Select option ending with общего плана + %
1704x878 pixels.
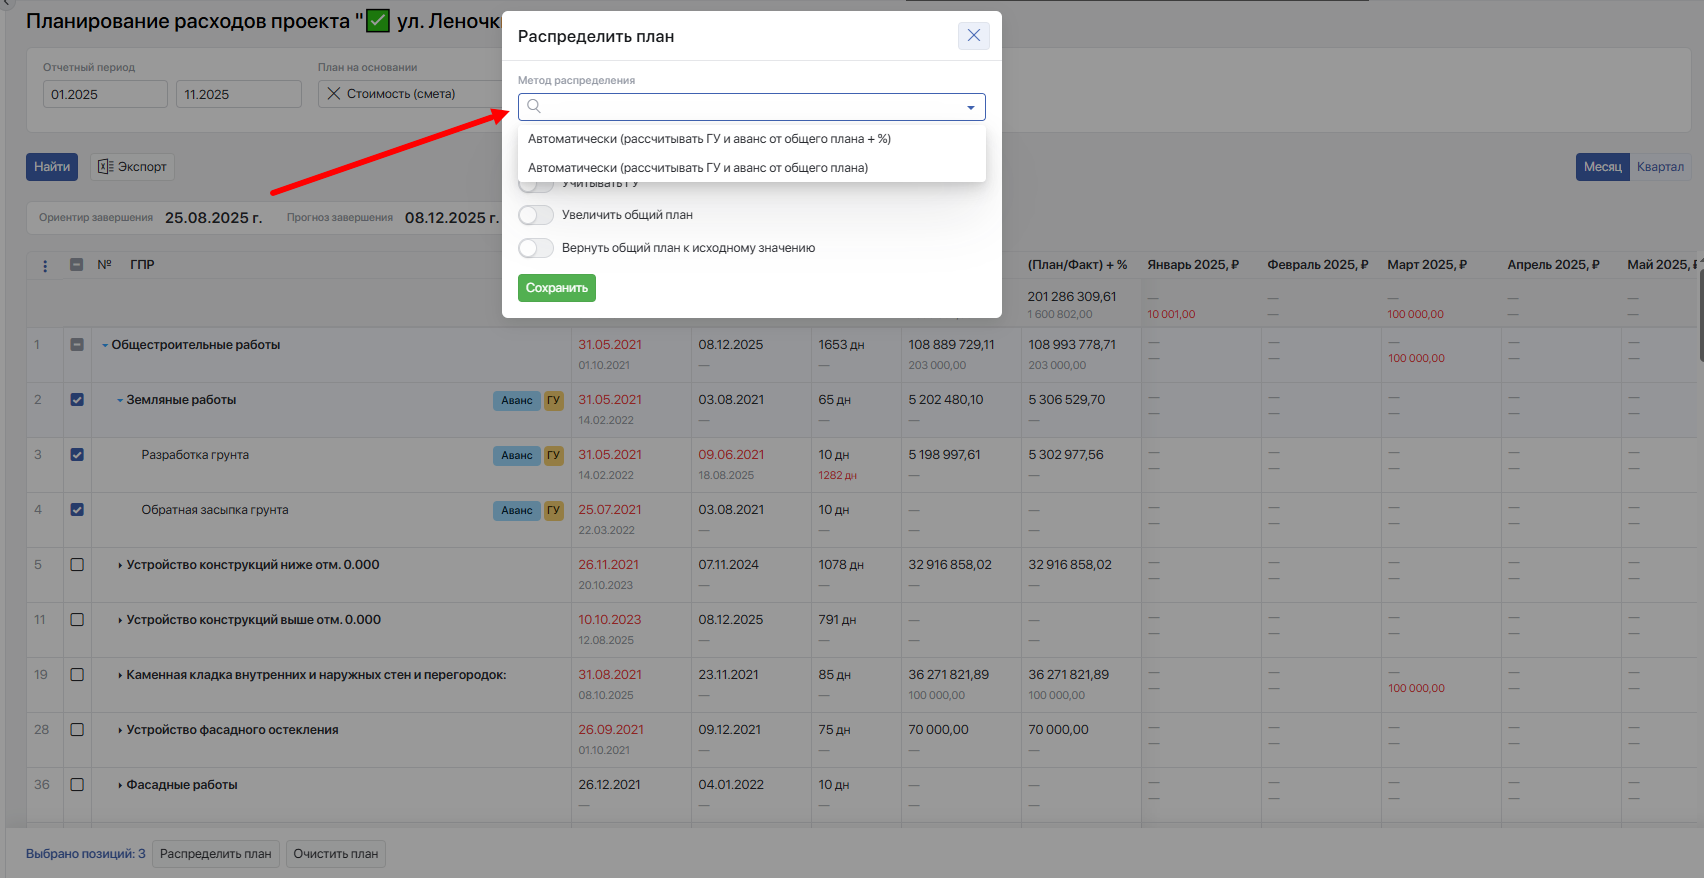[709, 139]
